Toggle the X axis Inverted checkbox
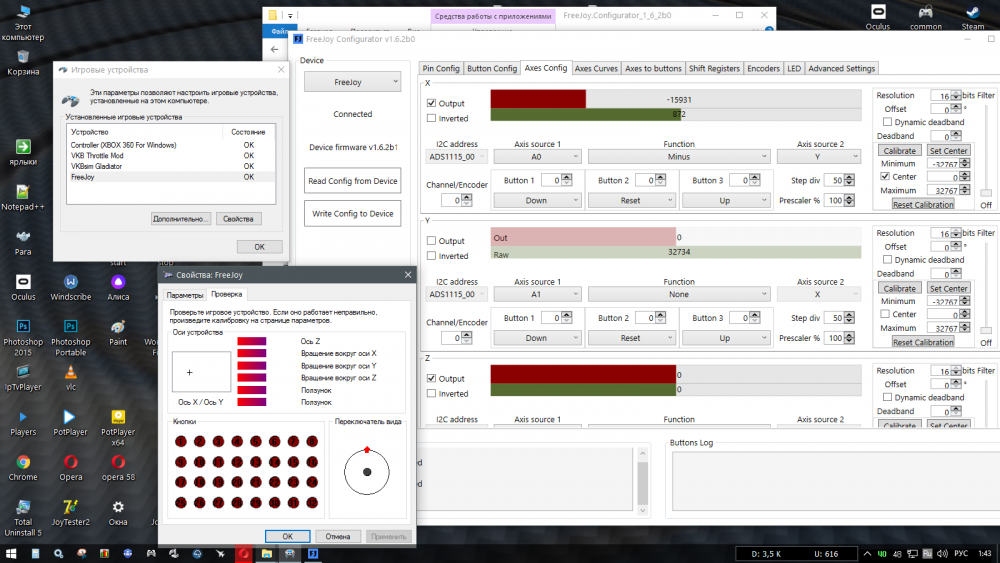Viewport: 1000px width, 563px height. (431, 118)
